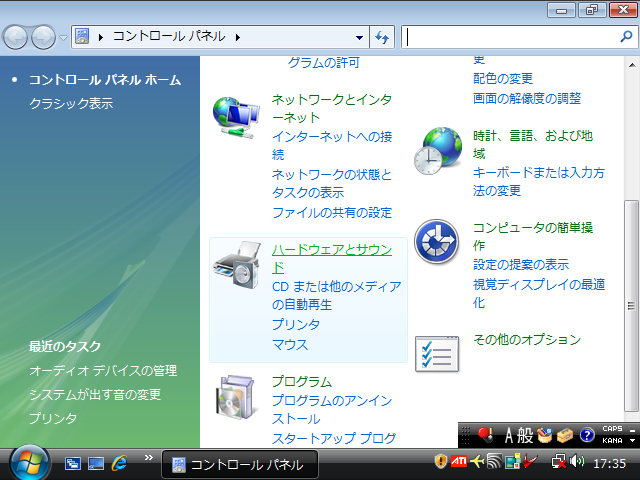Click the IME pad red ball icon
This screenshot has height=480, width=640.
(485, 435)
